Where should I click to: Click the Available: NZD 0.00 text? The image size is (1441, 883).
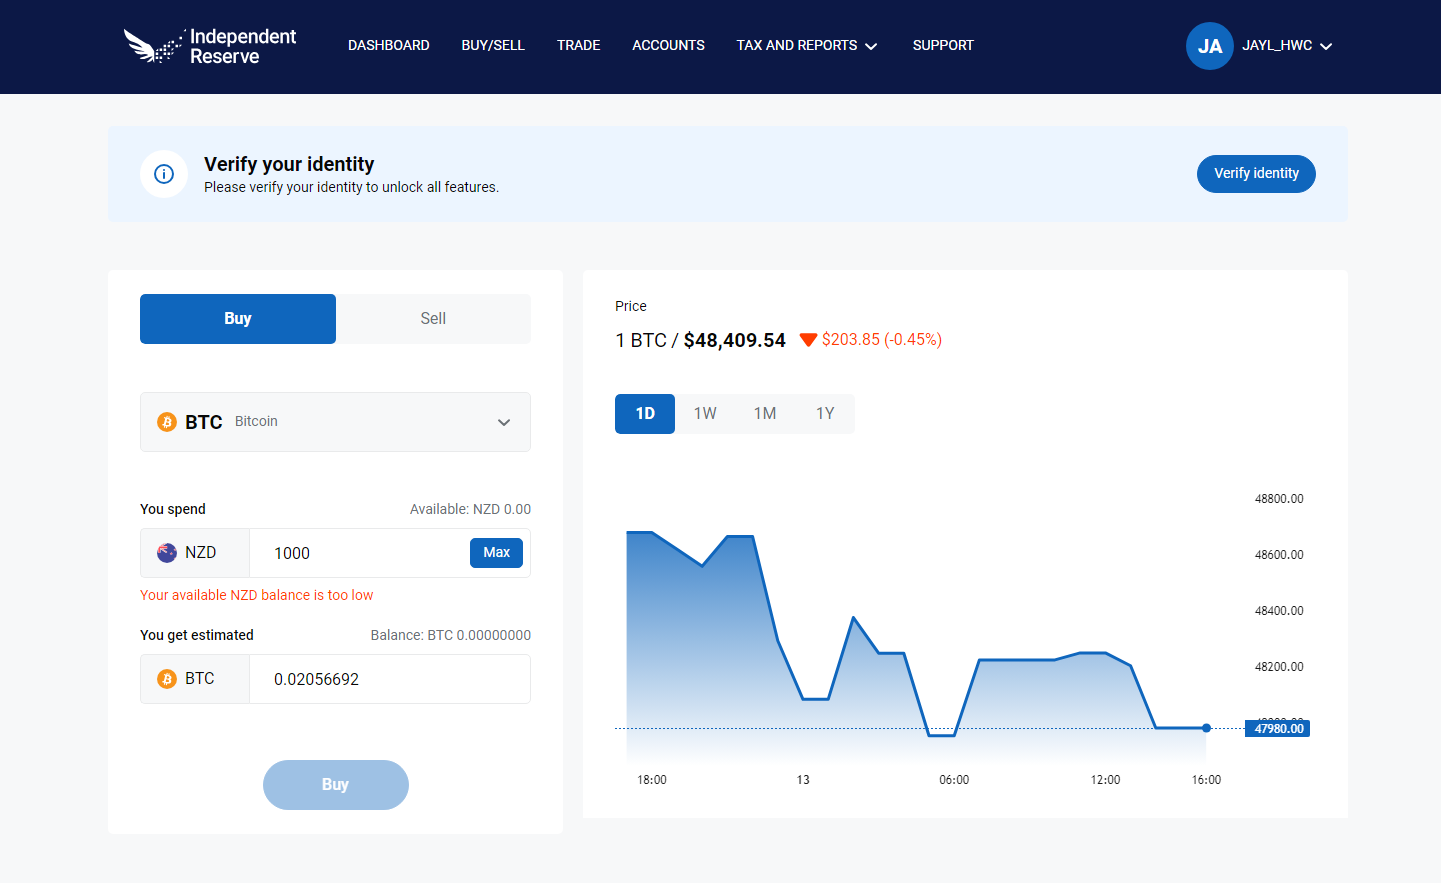pyautogui.click(x=470, y=509)
